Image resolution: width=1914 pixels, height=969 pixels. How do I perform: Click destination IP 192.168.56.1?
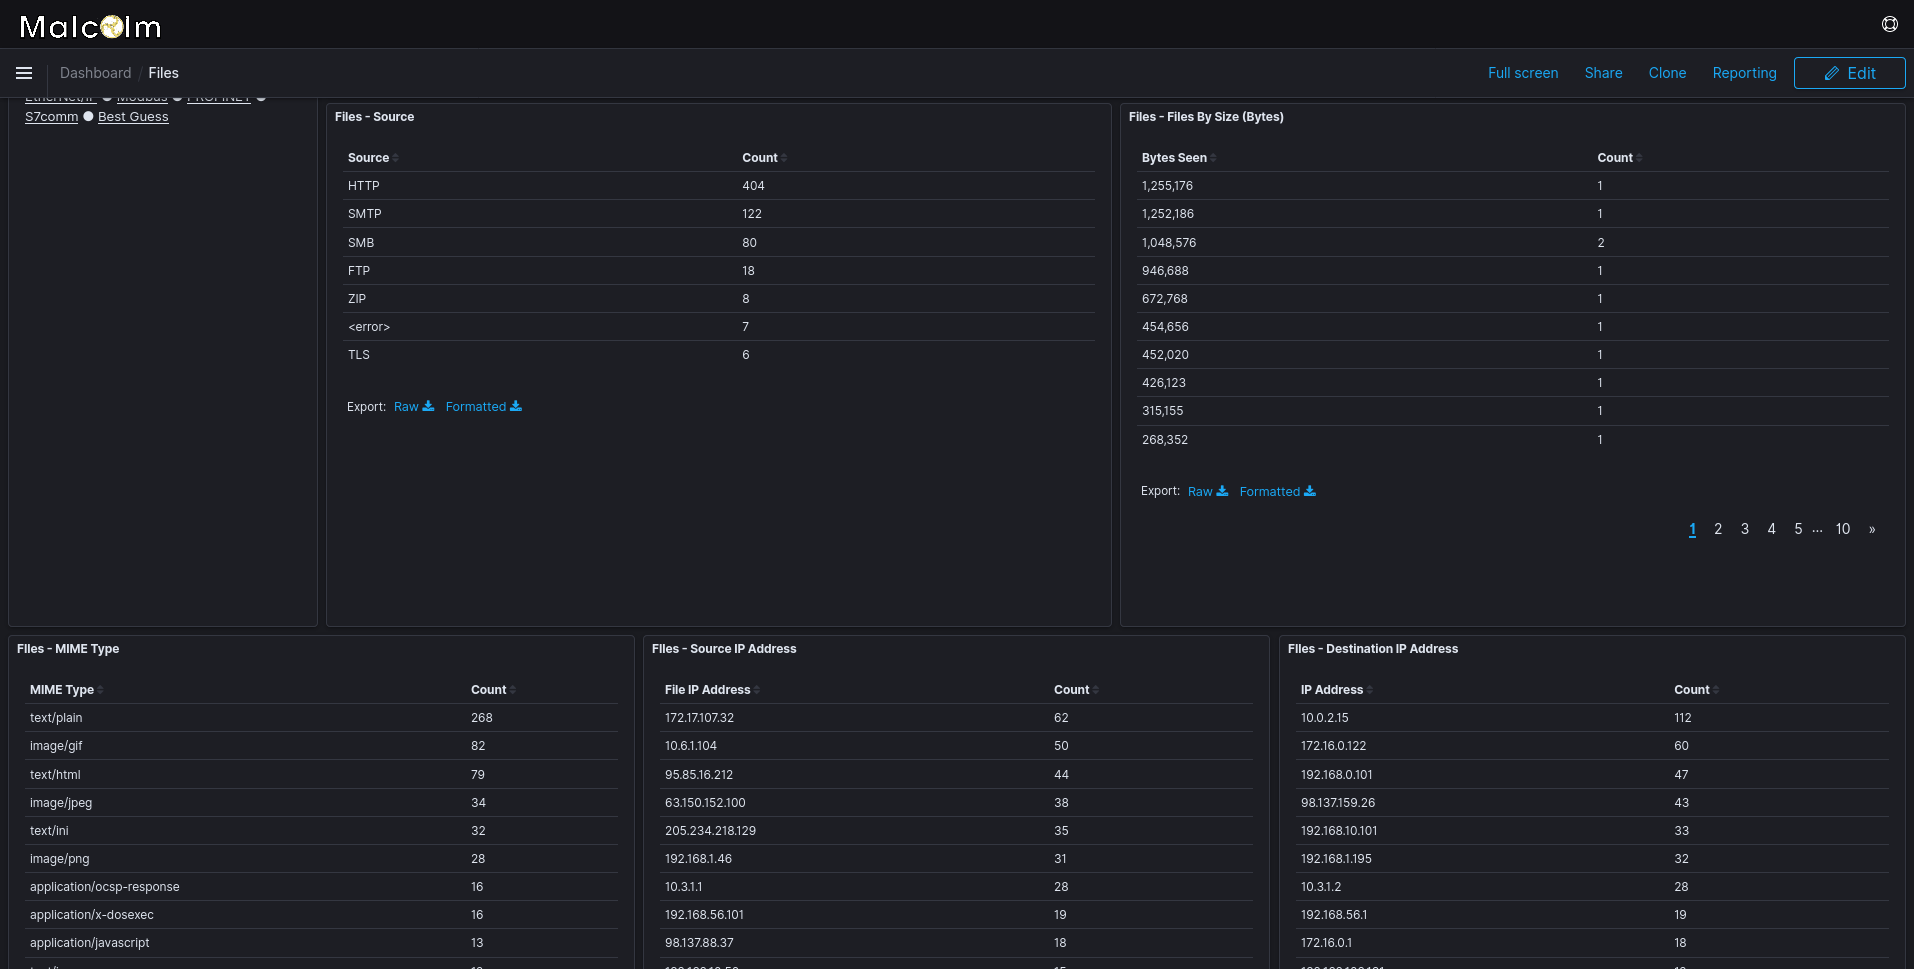[1333, 915]
